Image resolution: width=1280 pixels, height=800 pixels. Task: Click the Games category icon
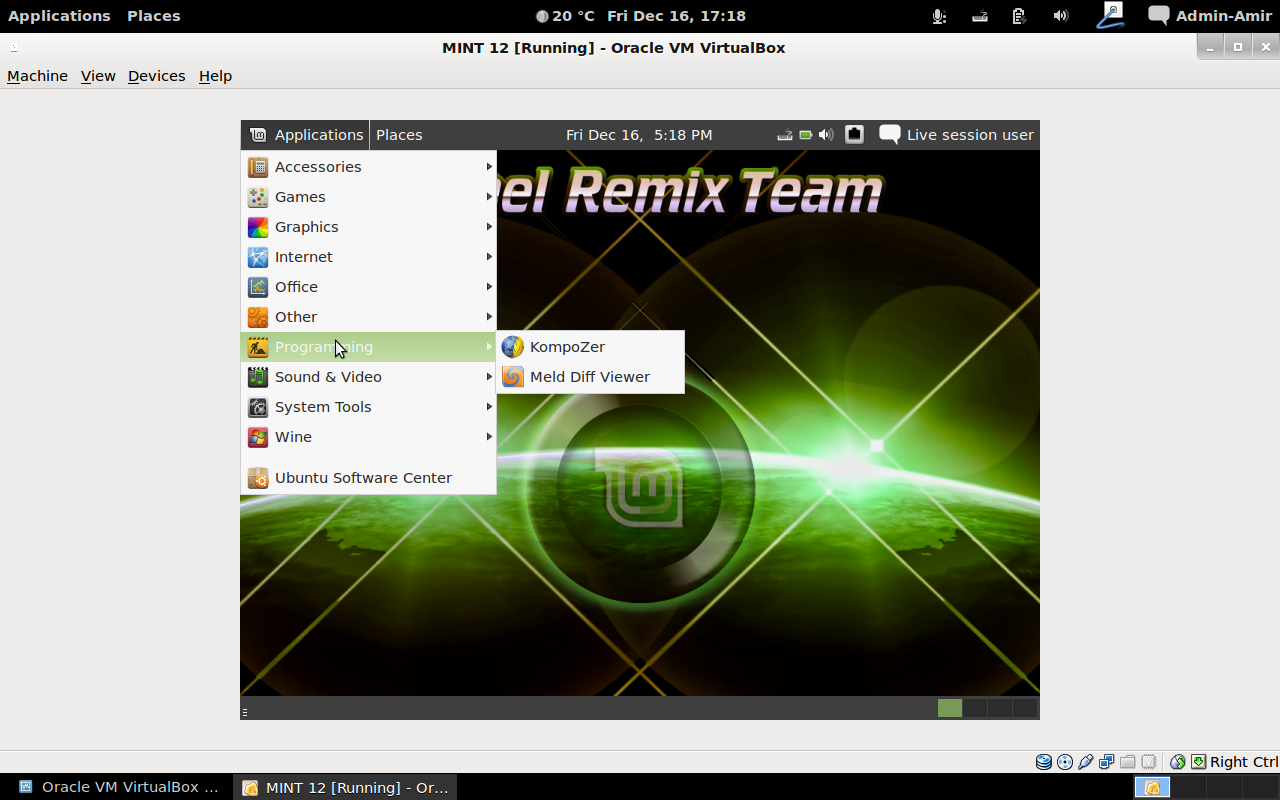click(258, 197)
